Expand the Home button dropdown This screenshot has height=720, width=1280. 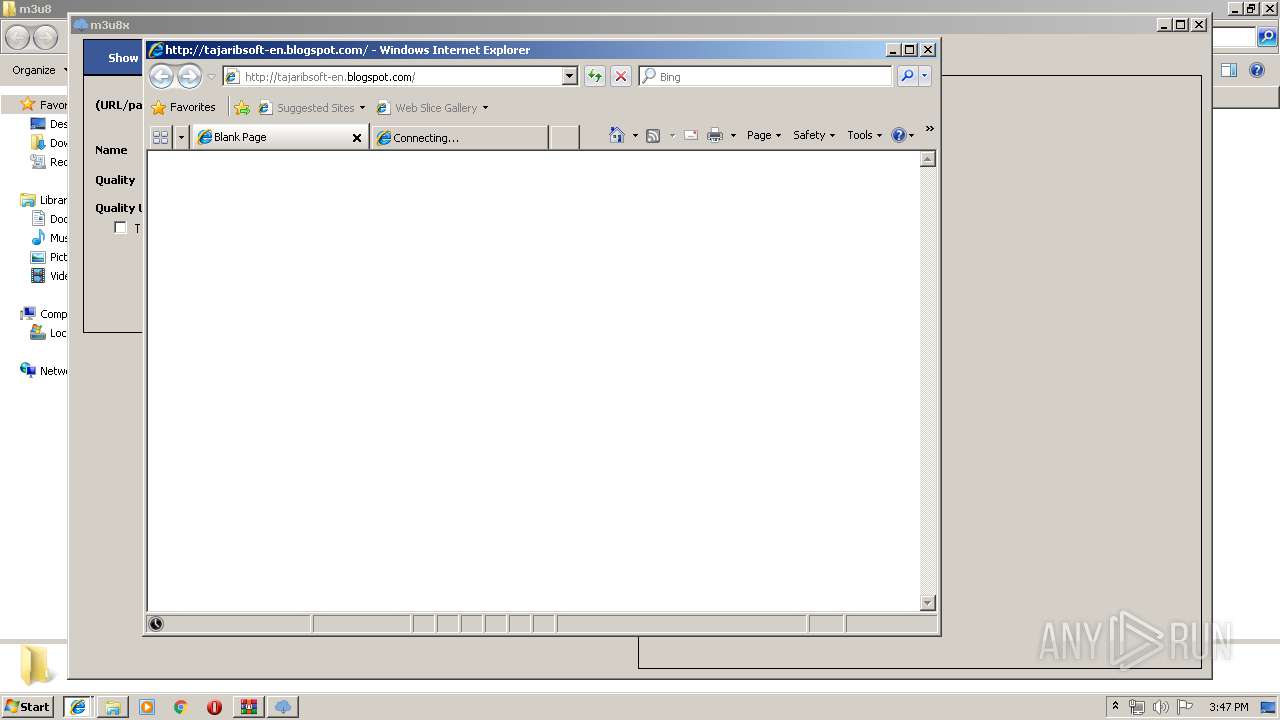(x=635, y=136)
